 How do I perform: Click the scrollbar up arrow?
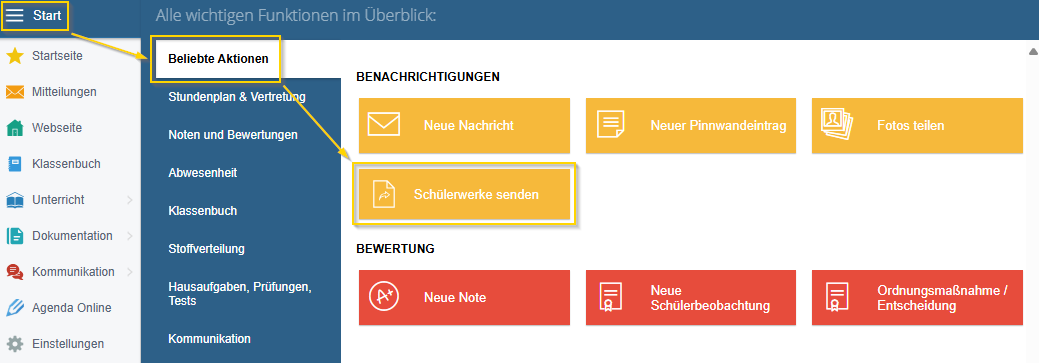pyautogui.click(x=1032, y=52)
